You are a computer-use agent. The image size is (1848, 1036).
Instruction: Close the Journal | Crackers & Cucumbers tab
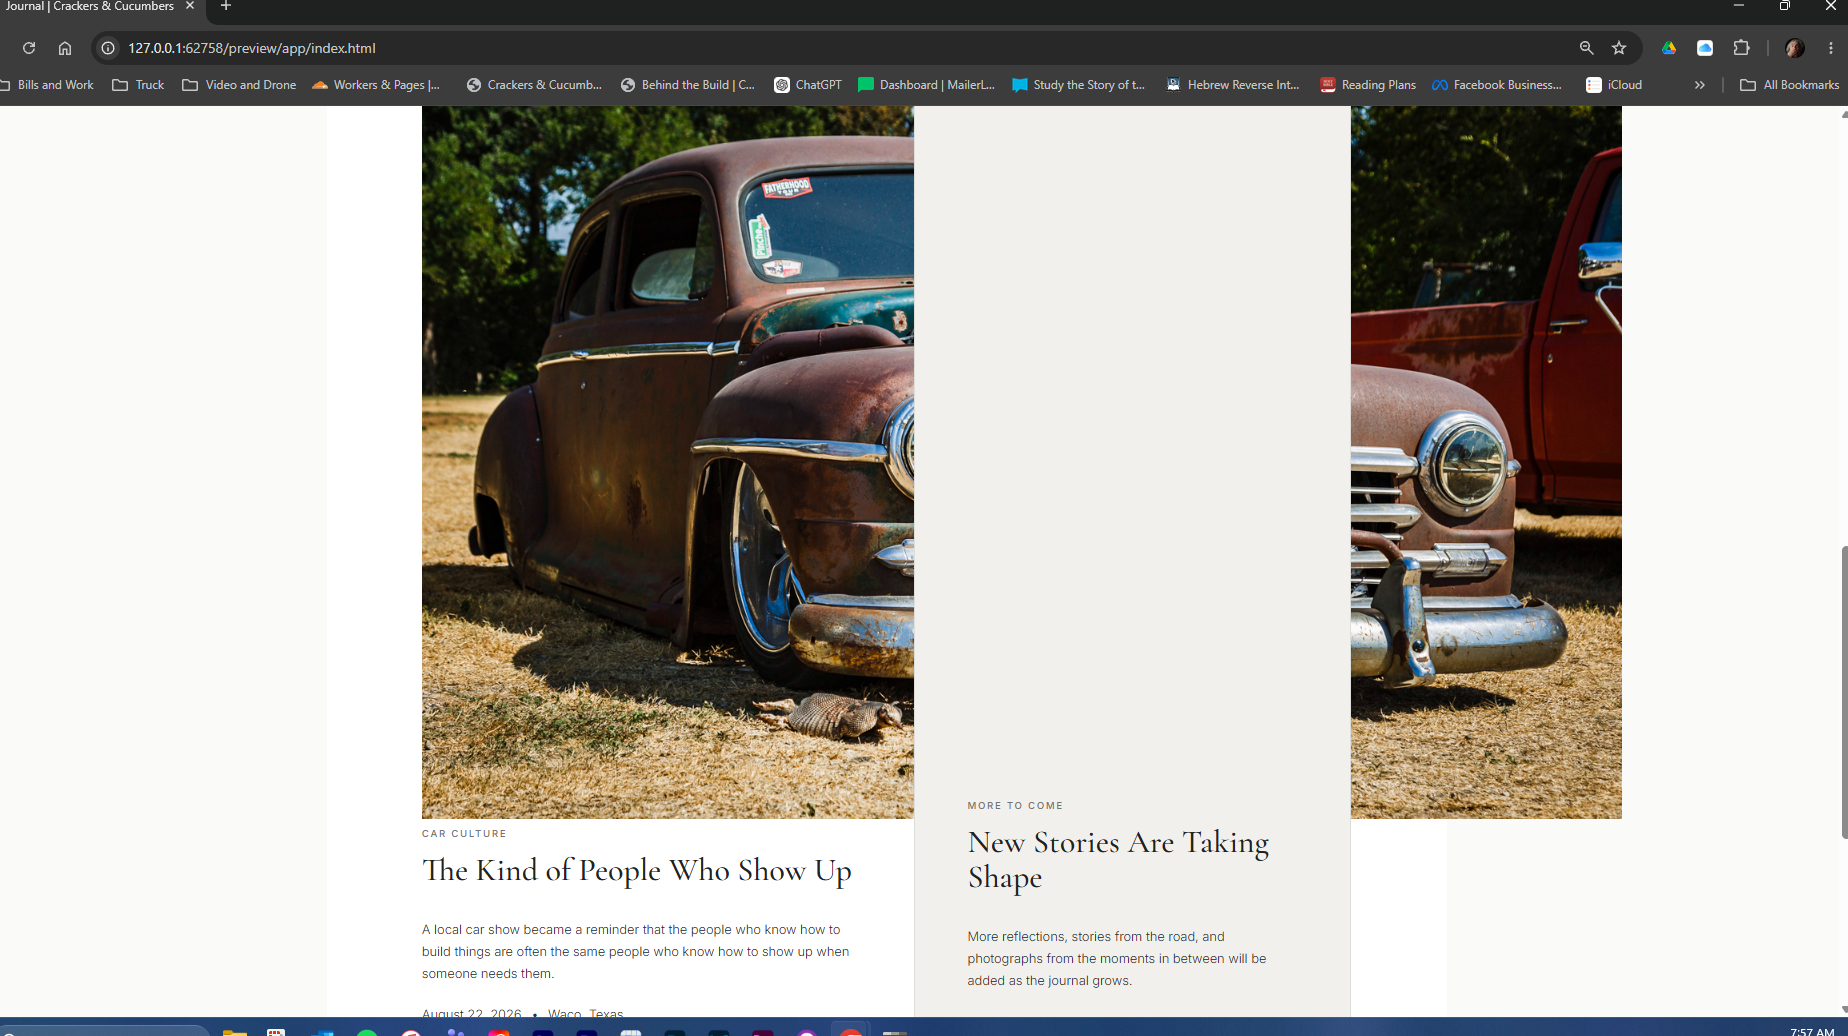click(190, 6)
